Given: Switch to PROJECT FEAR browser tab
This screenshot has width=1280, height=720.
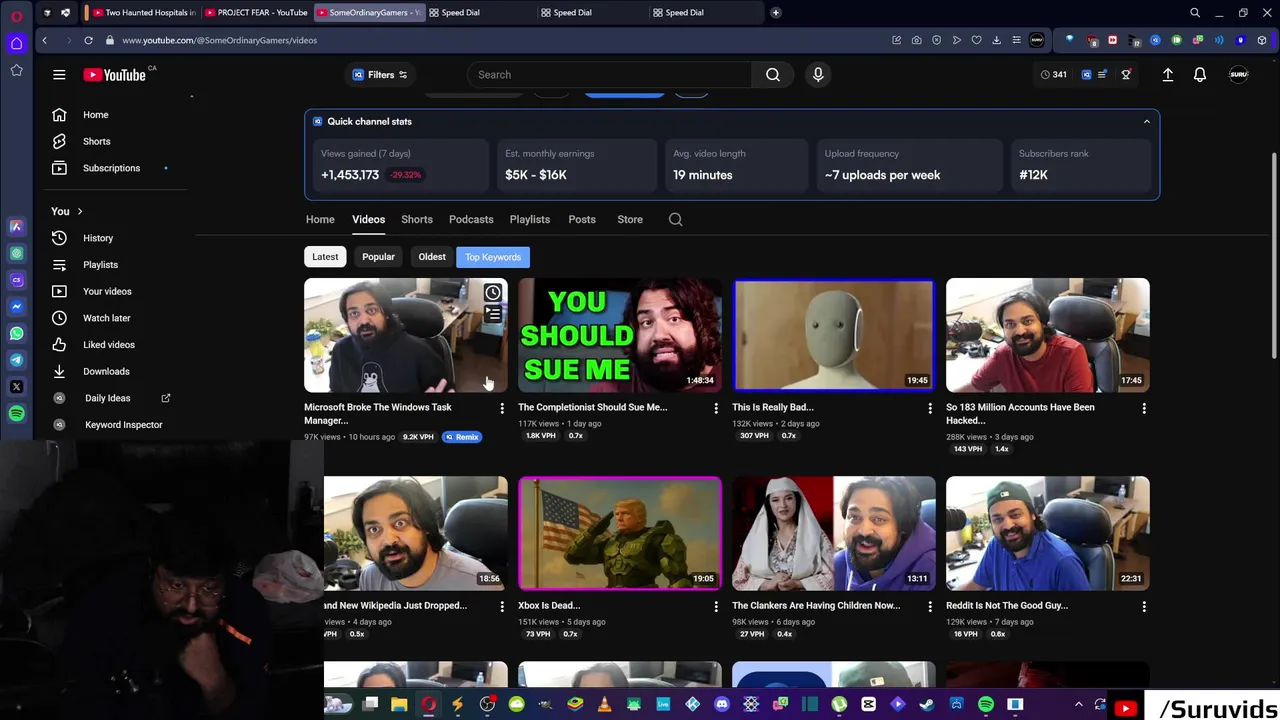Looking at the screenshot, I should click(255, 13).
